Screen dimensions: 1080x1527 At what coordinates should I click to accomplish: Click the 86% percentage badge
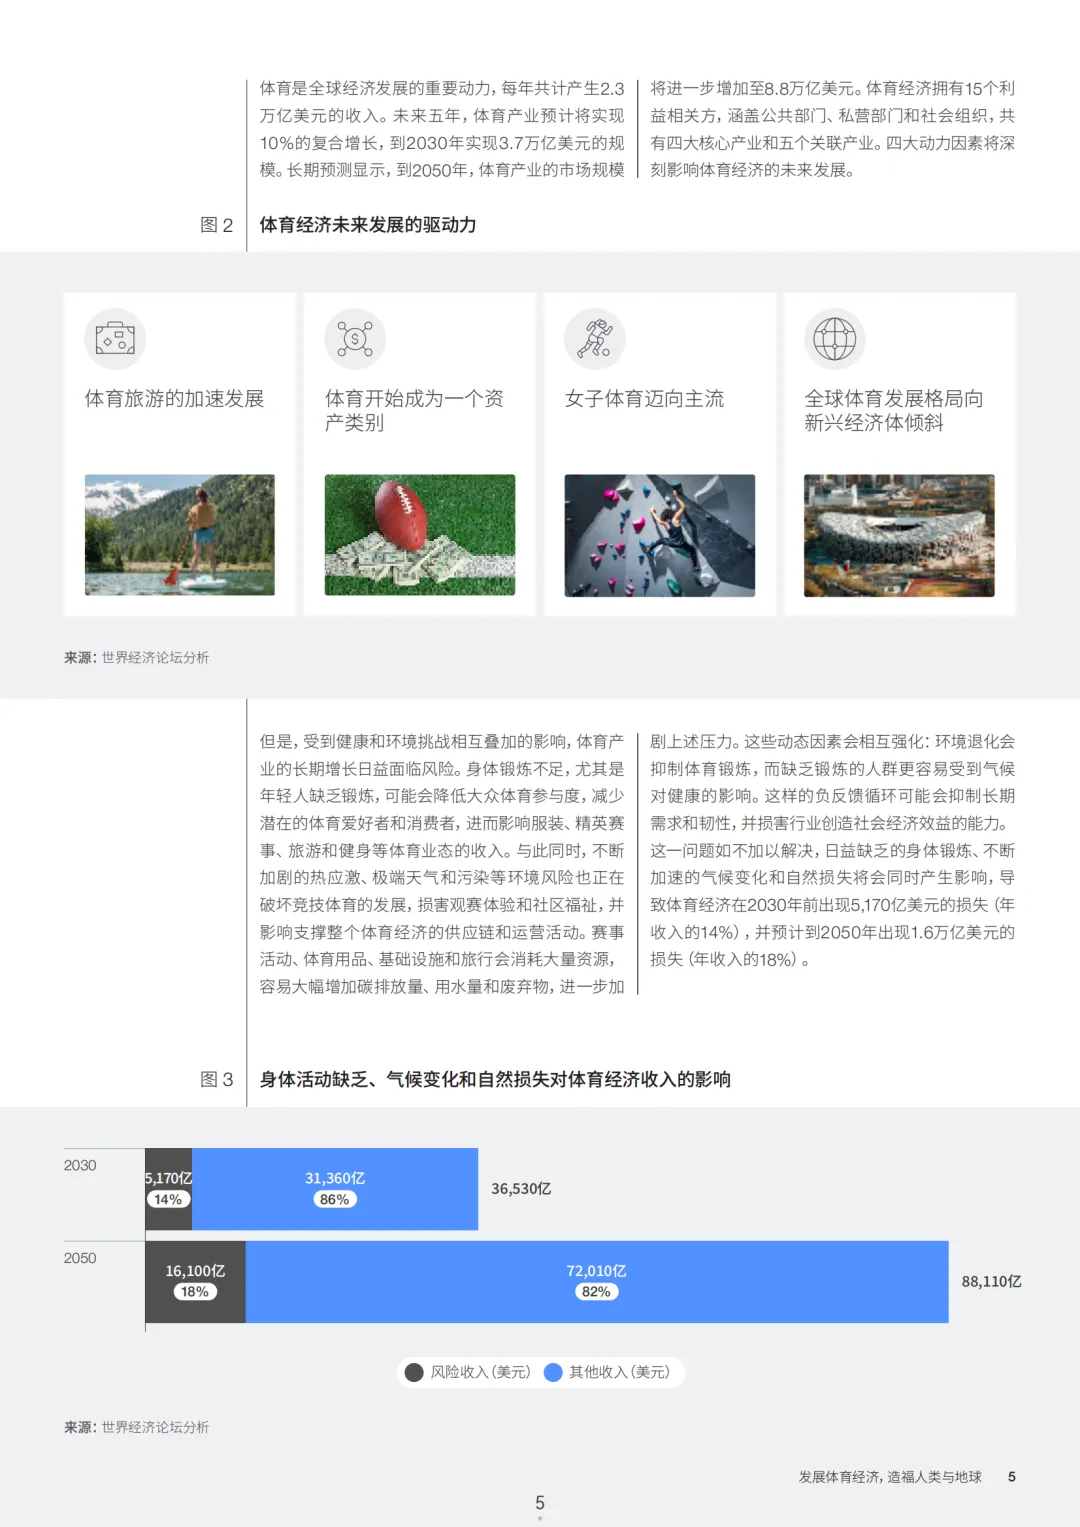[335, 1199]
